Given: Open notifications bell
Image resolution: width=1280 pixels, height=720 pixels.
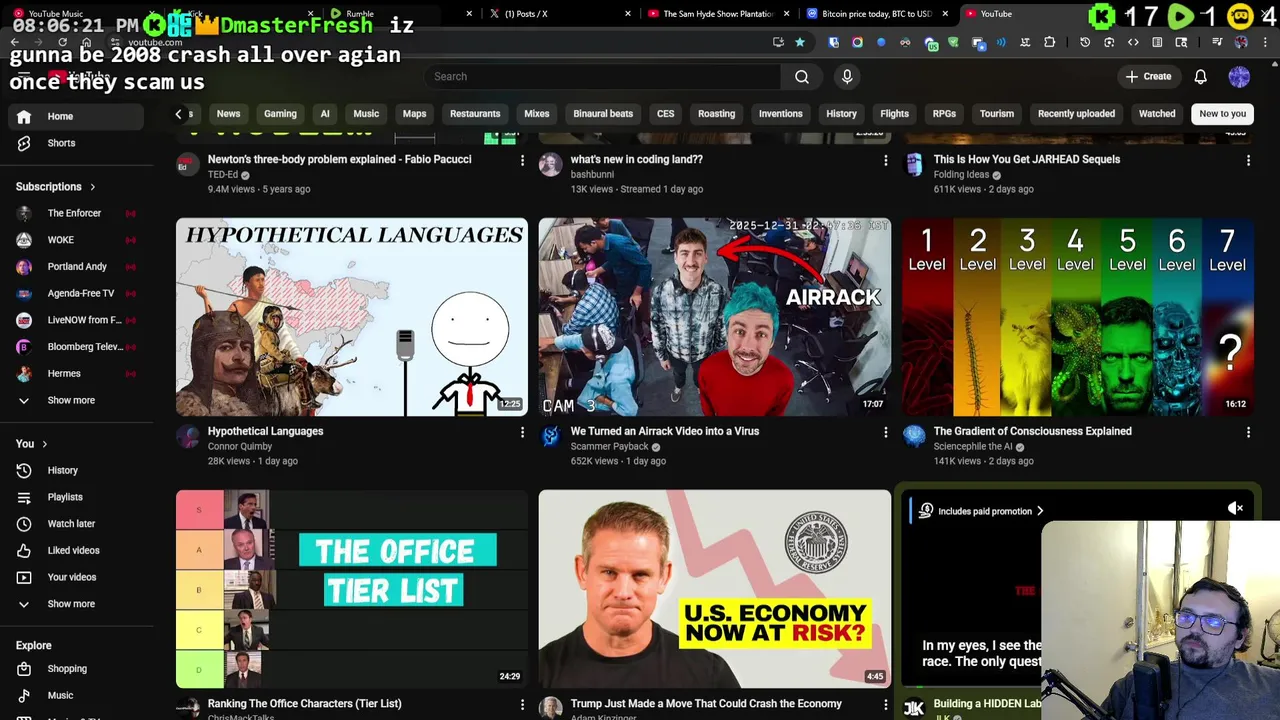Looking at the screenshot, I should point(1200,76).
